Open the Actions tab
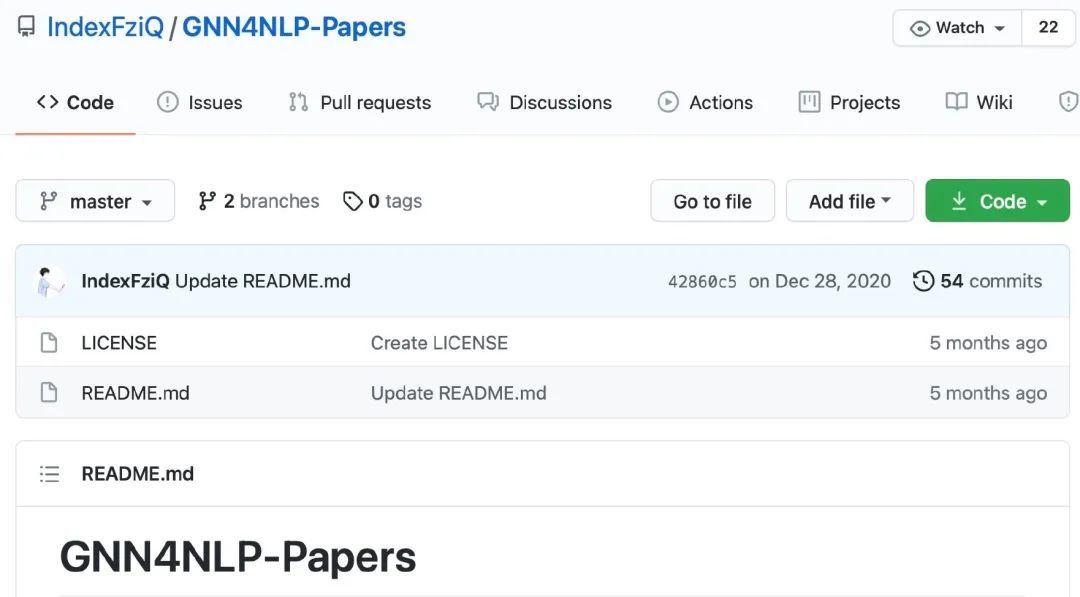The height and width of the screenshot is (597, 1080). 705,103
